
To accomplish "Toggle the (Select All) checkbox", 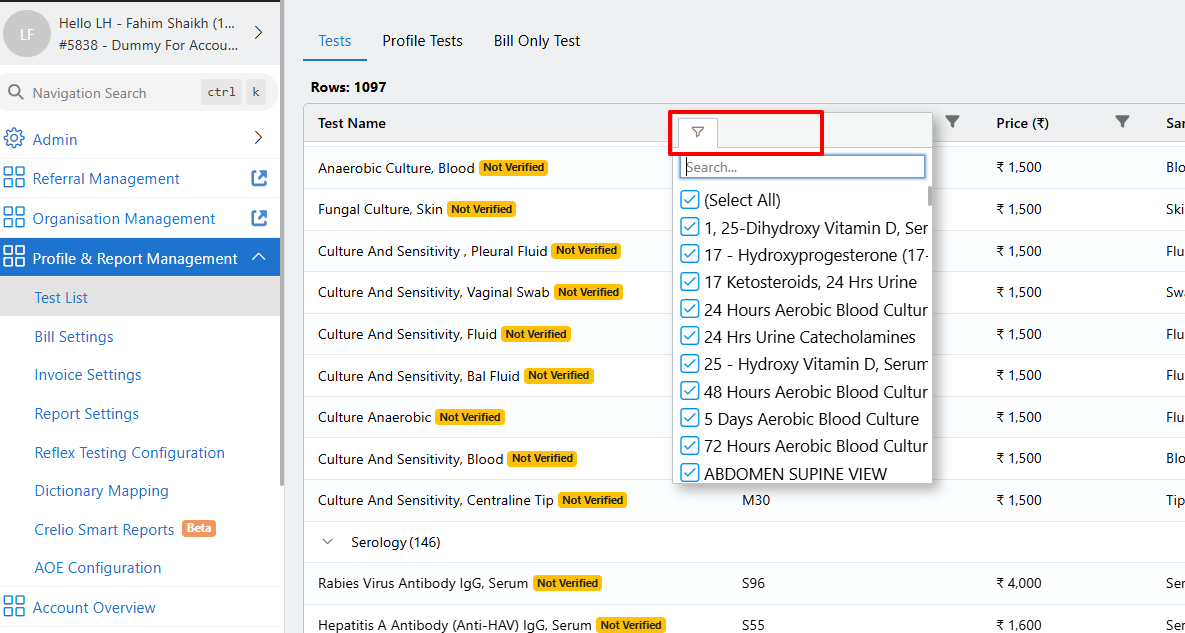I will [x=689, y=200].
